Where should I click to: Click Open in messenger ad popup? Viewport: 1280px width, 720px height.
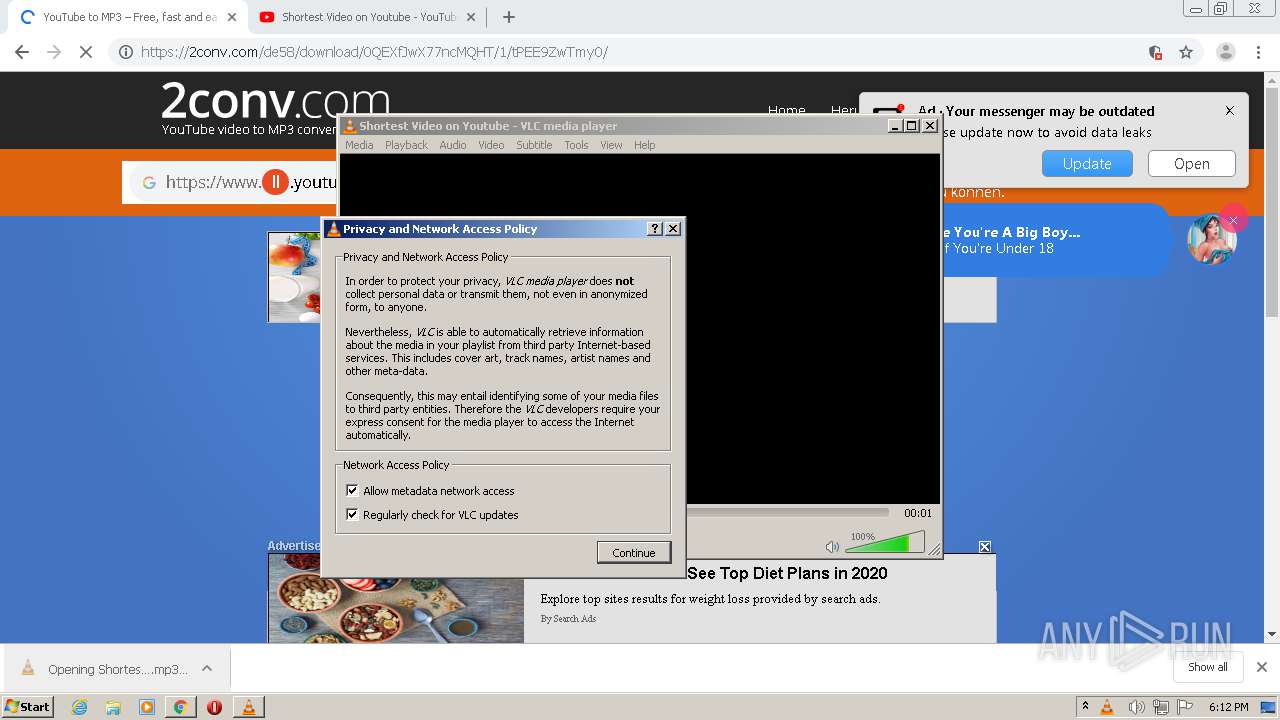(x=1191, y=164)
